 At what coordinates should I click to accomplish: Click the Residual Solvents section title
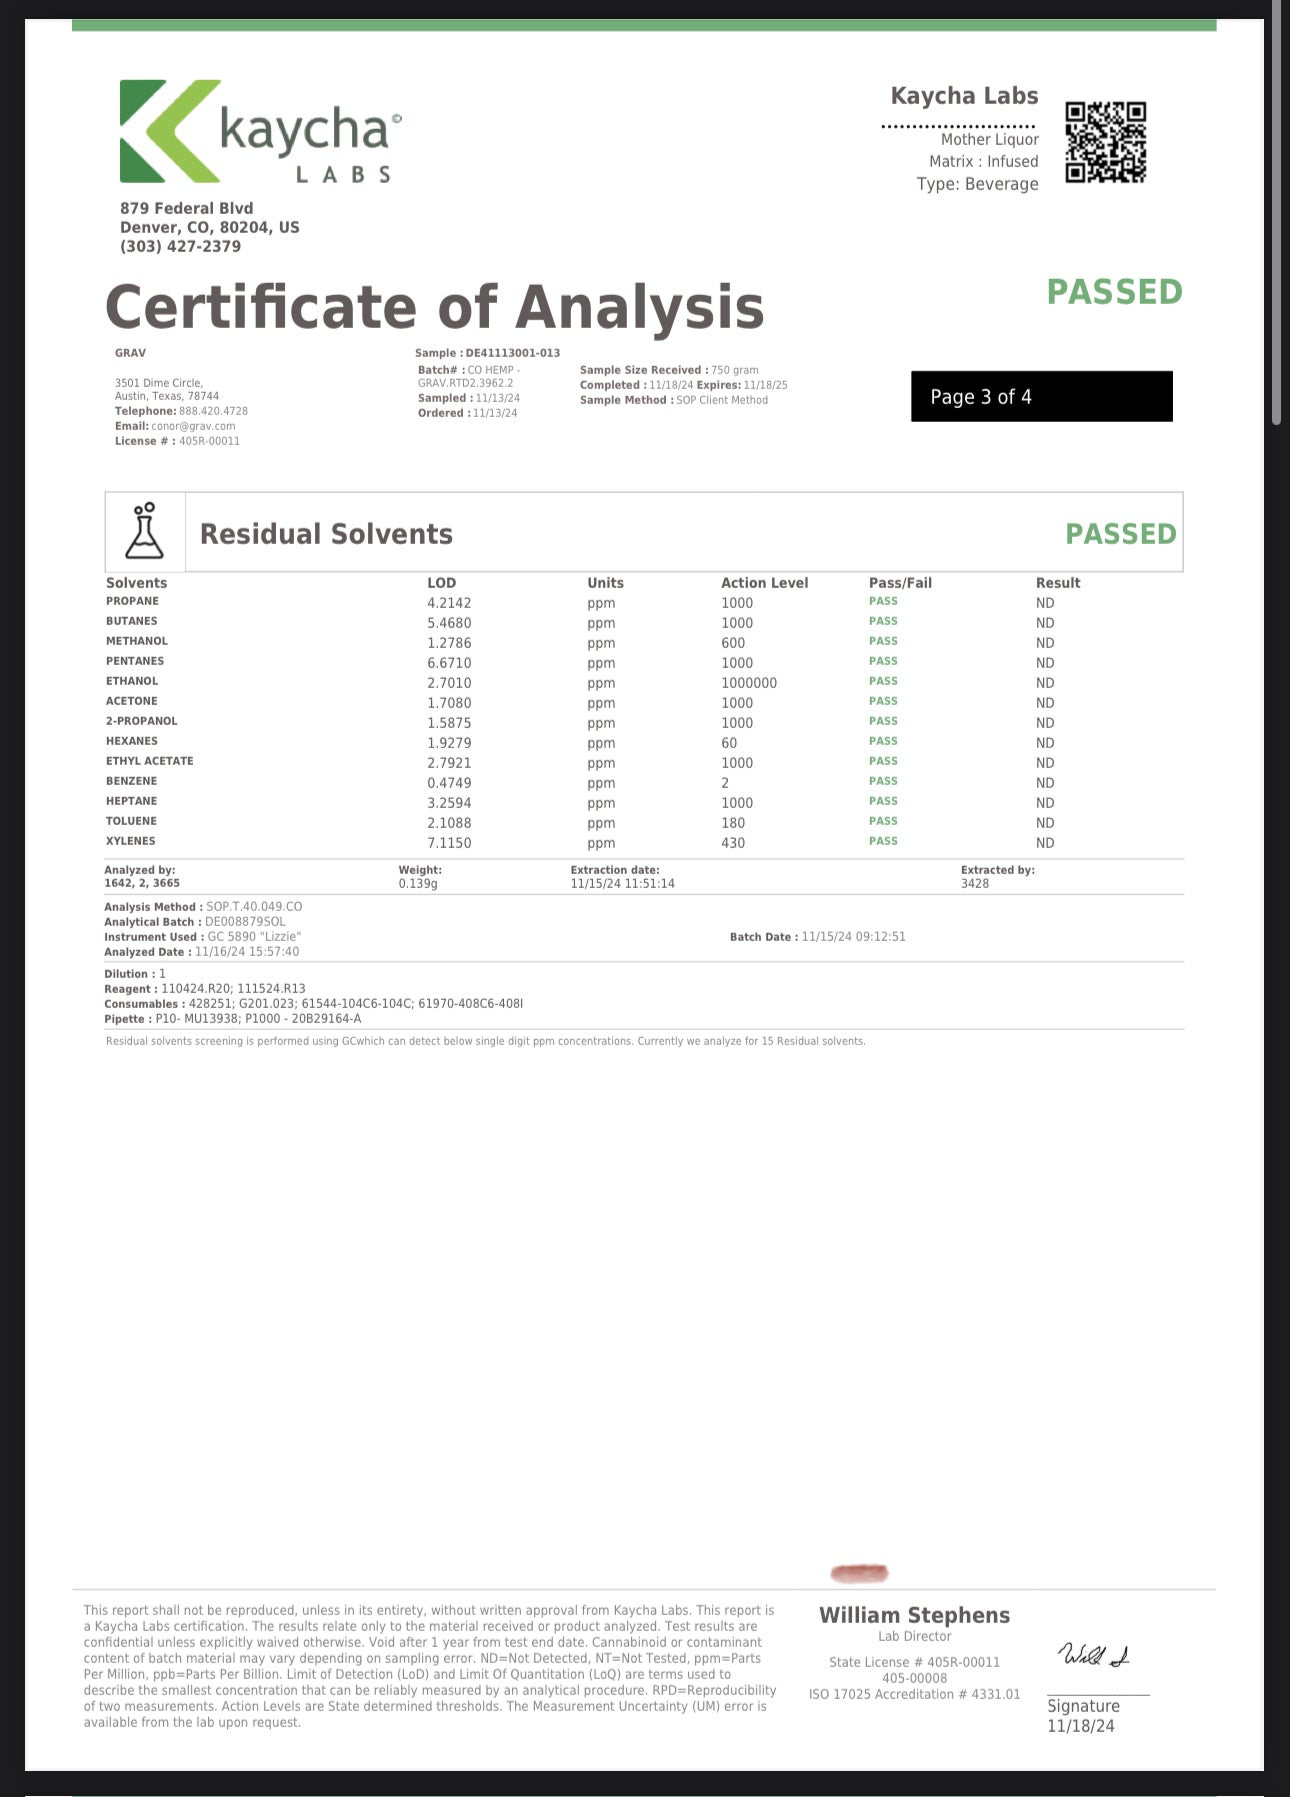point(326,534)
